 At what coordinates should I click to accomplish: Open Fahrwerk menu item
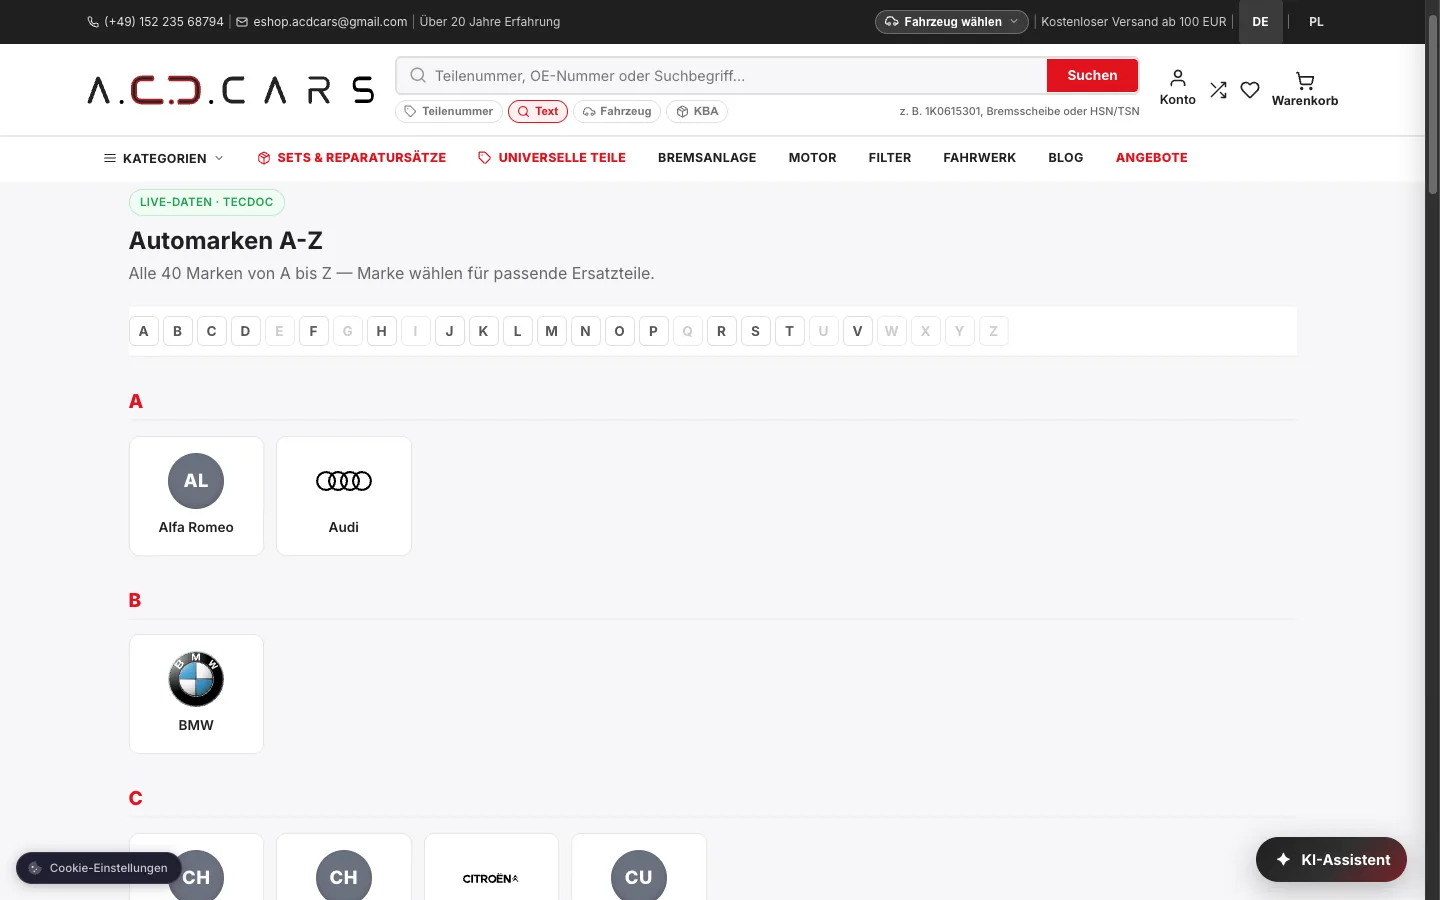(979, 158)
